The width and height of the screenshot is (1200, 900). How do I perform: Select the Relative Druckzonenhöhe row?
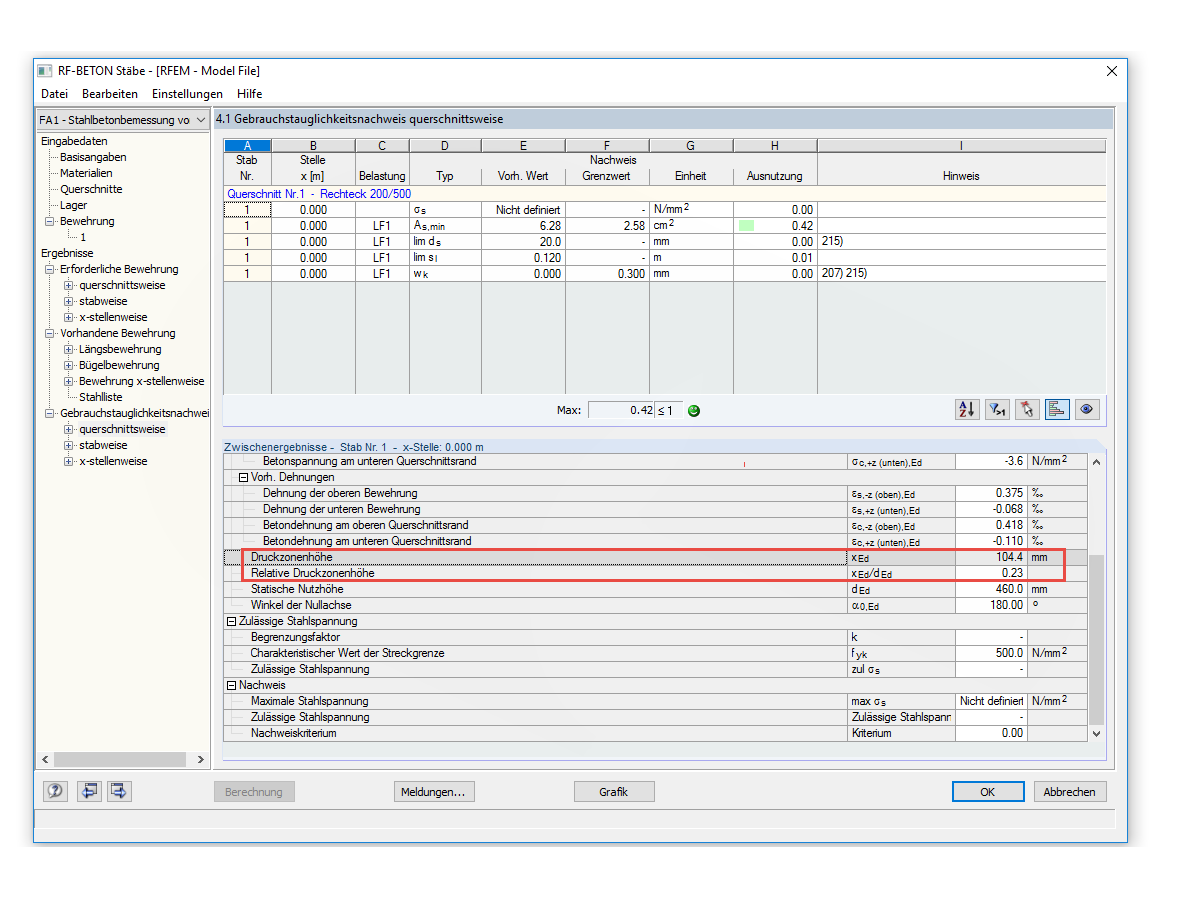654,573
